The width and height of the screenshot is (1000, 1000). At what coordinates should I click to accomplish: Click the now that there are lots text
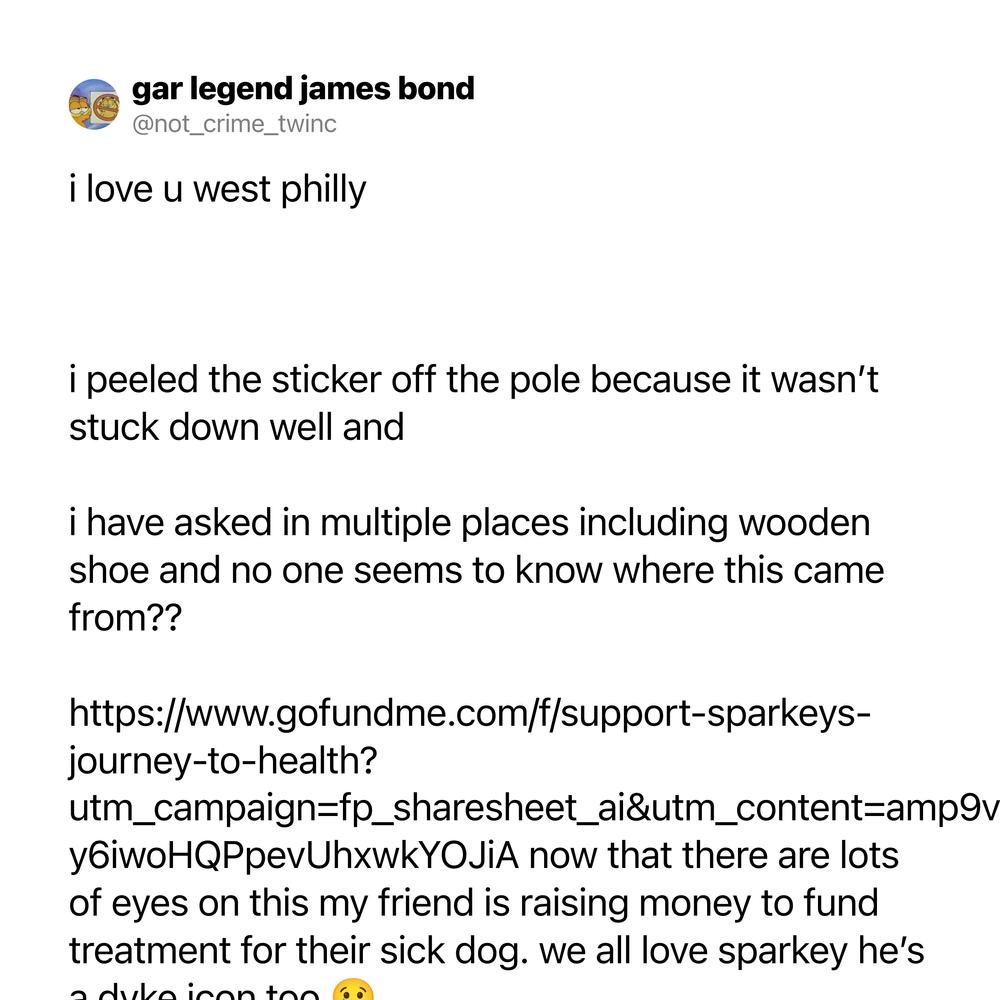(714, 856)
